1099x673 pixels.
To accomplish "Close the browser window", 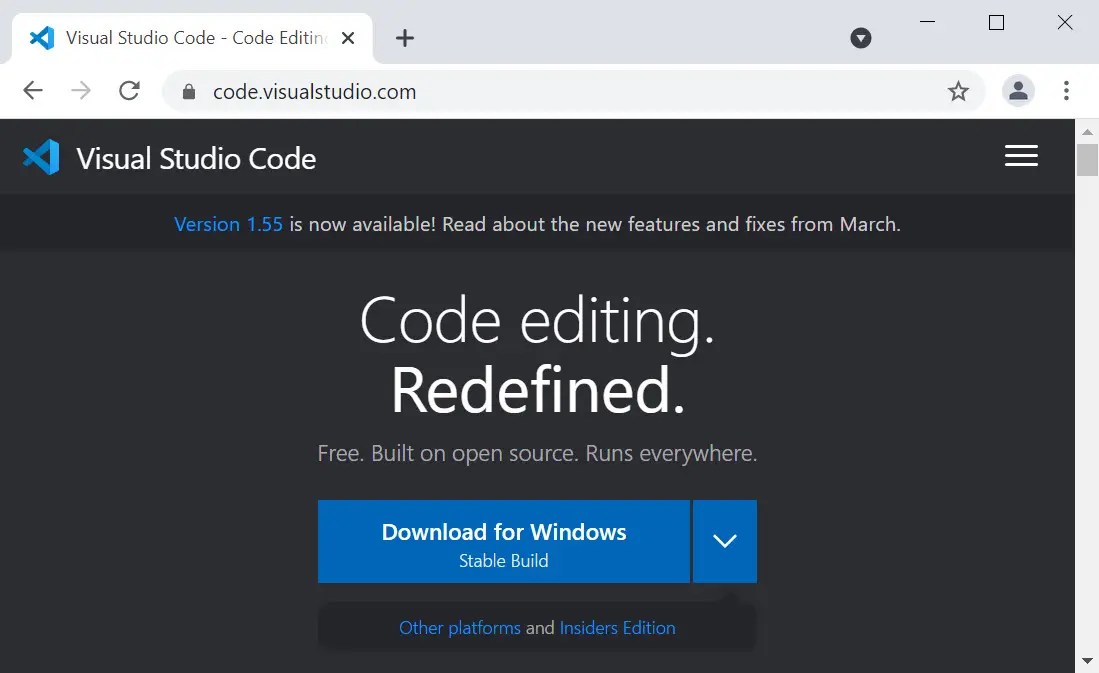I will [x=1065, y=22].
